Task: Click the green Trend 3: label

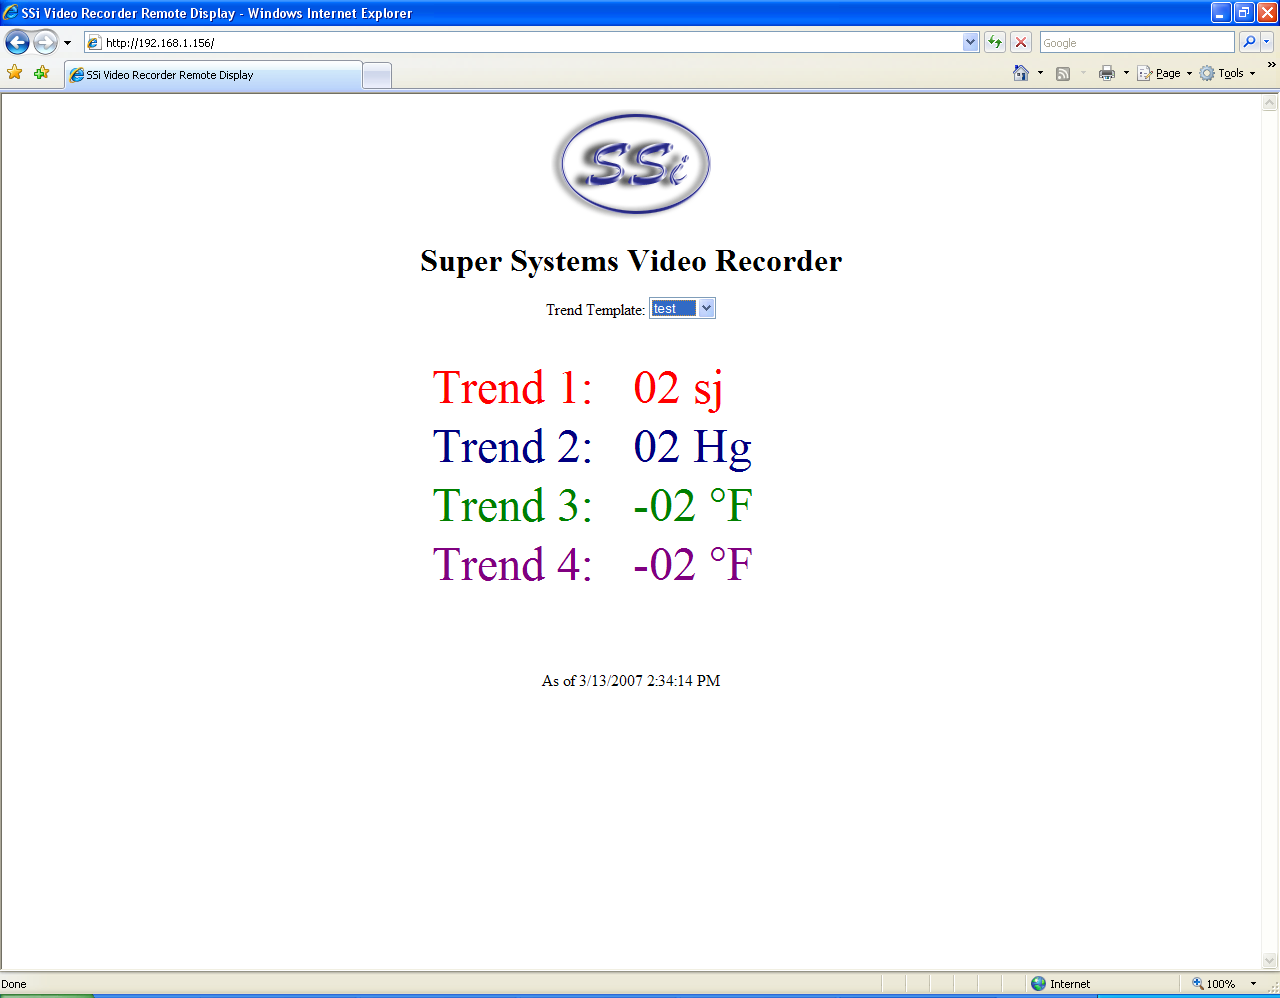Action: [x=512, y=506]
